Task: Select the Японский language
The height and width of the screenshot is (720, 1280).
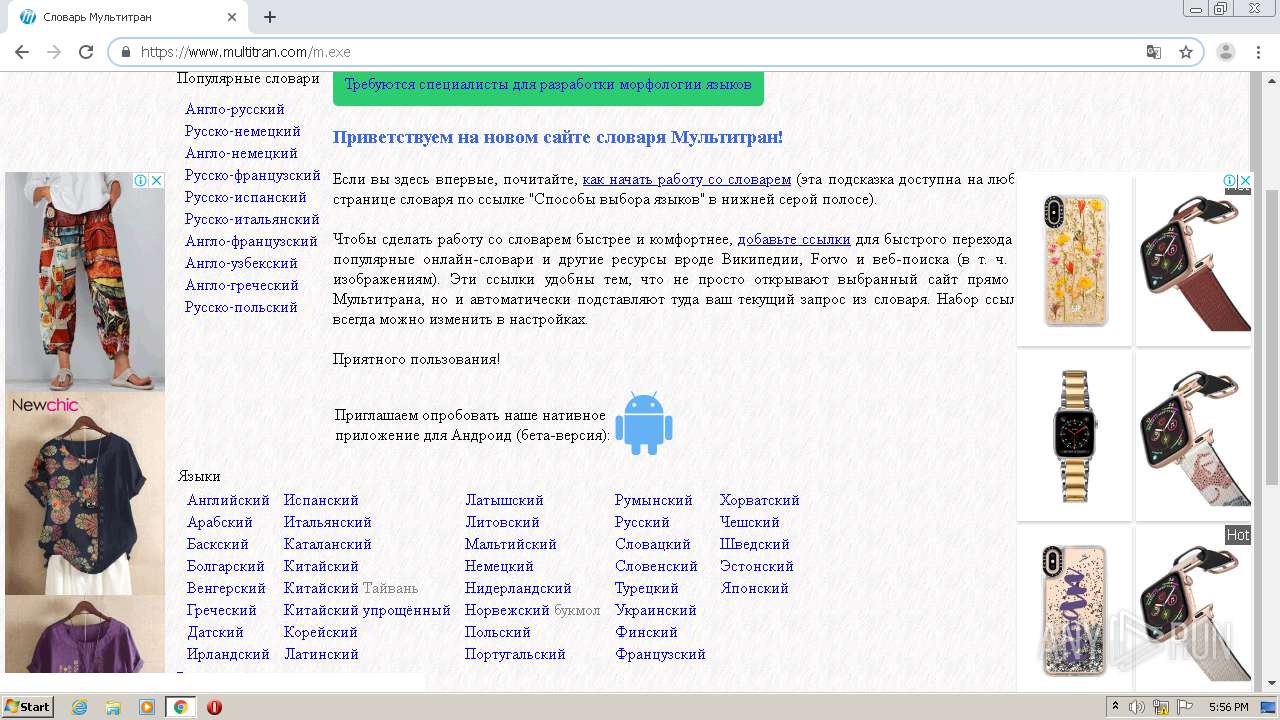Action: pos(754,588)
